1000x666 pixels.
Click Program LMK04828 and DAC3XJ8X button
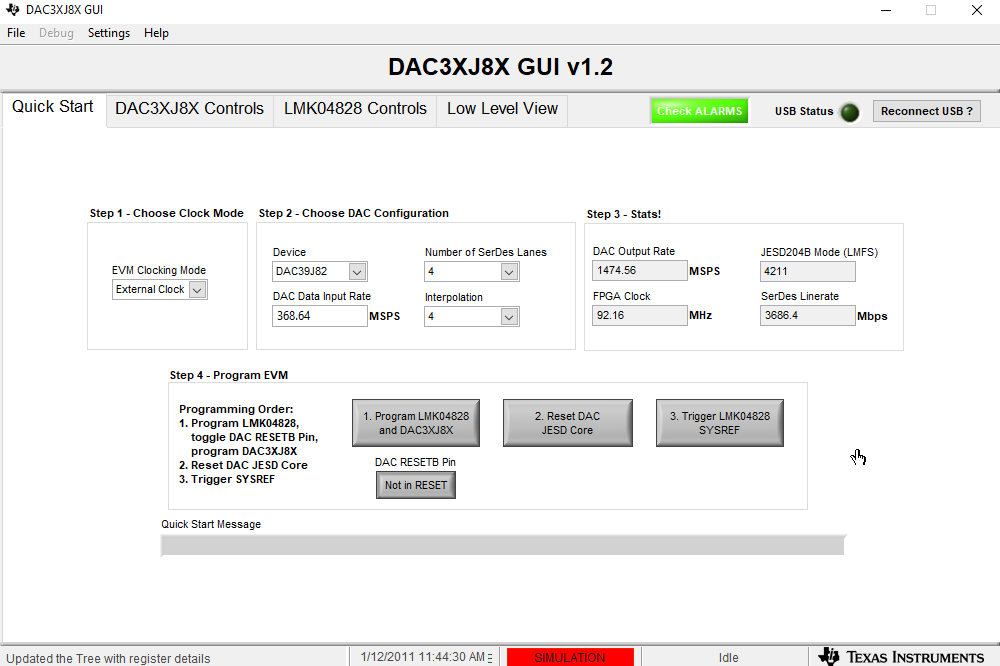(x=416, y=423)
